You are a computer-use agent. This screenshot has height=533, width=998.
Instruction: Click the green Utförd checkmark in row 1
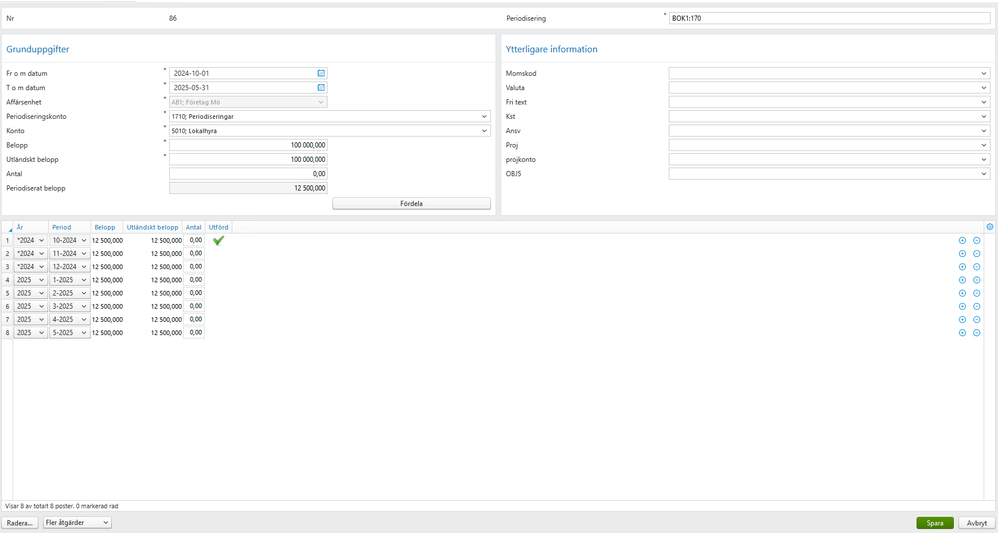[x=218, y=241]
